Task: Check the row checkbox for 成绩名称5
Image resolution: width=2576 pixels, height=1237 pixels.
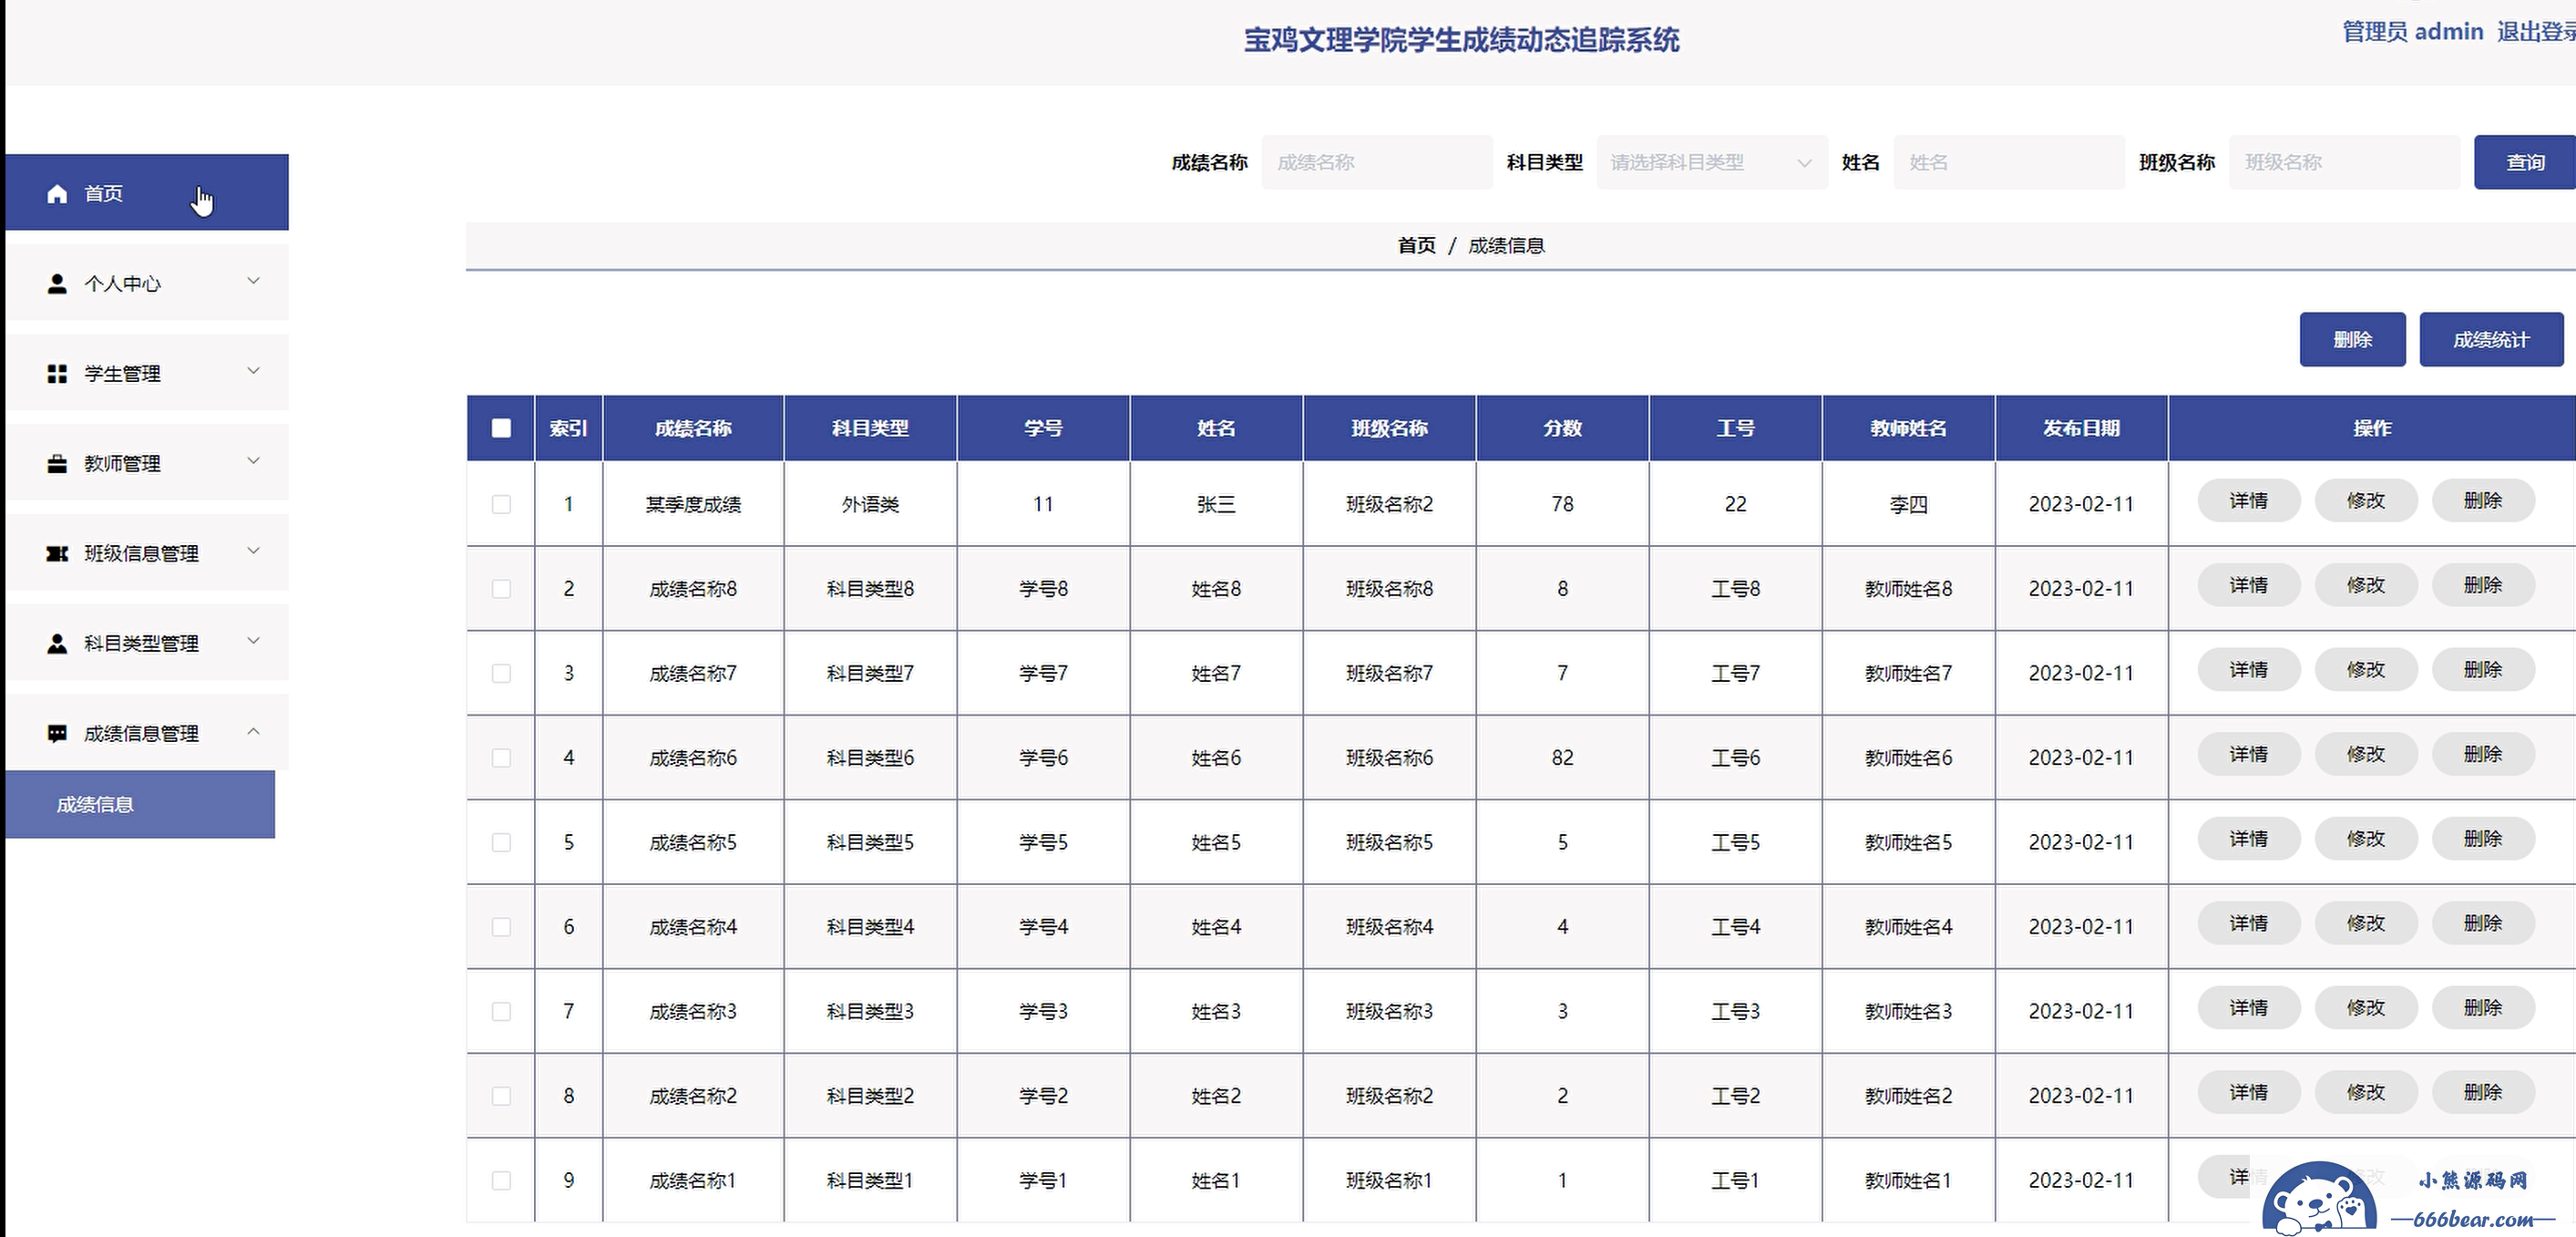Action: 501,842
